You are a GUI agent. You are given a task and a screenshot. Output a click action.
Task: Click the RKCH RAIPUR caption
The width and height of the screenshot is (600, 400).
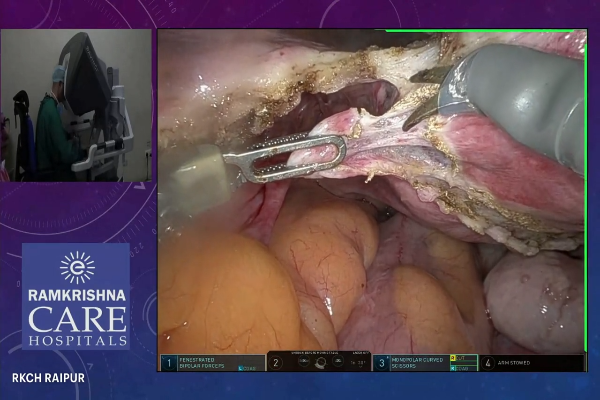coord(48,378)
